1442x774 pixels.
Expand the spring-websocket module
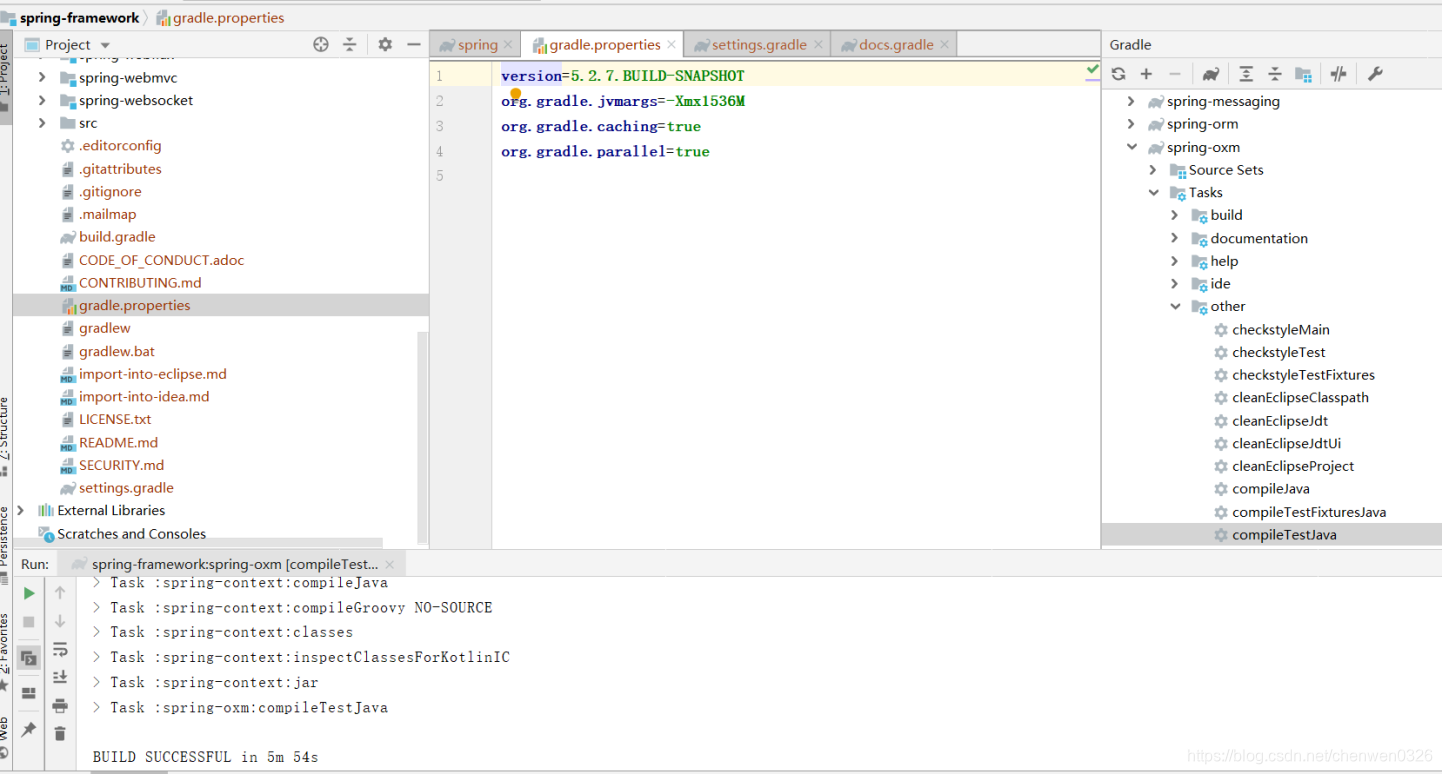42,100
